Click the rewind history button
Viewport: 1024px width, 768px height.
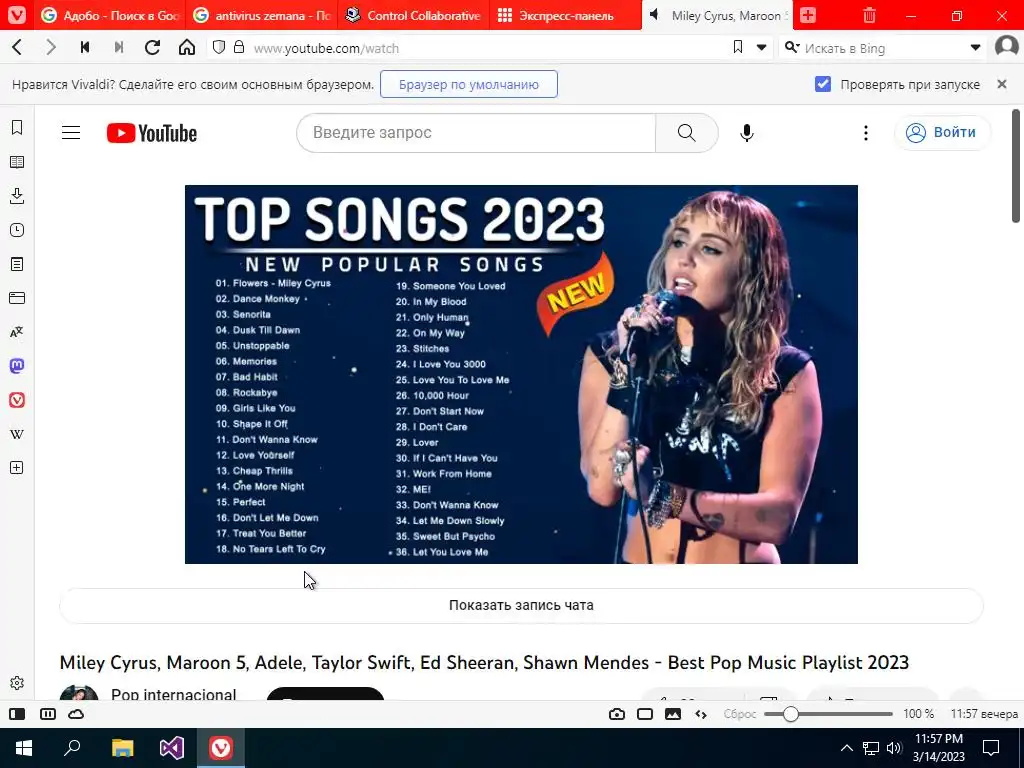pos(85,47)
